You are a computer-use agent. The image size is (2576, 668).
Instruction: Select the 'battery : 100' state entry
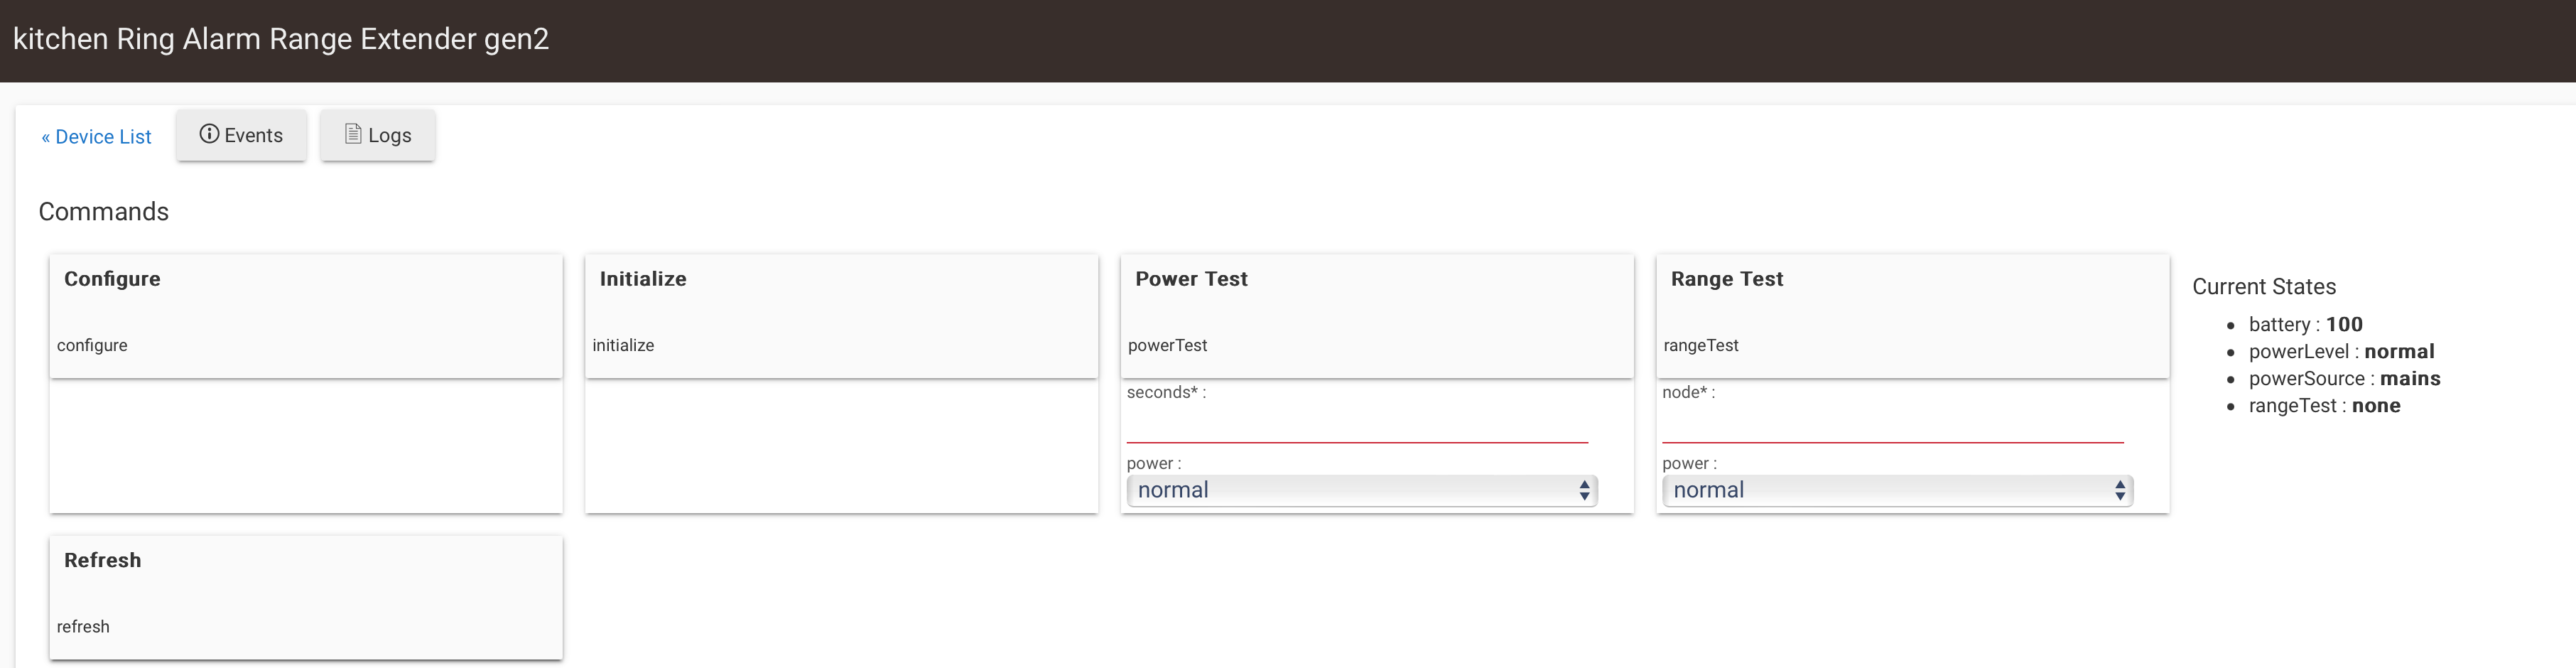2305,324
